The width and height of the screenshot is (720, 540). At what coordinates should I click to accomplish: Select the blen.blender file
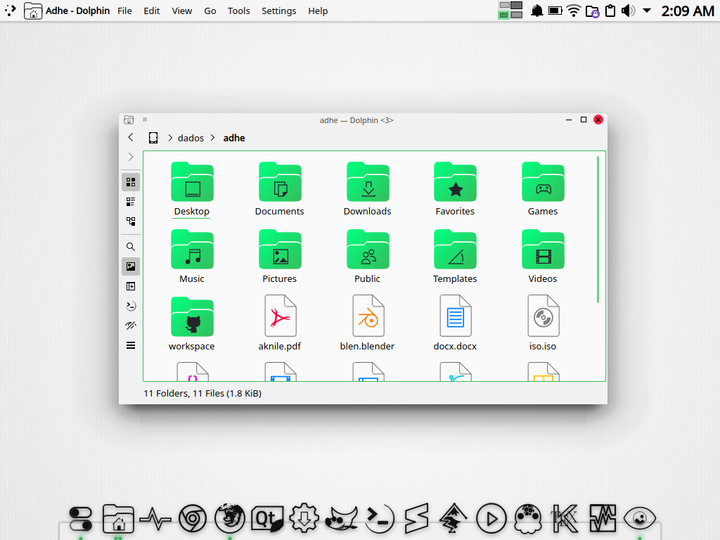click(x=367, y=324)
